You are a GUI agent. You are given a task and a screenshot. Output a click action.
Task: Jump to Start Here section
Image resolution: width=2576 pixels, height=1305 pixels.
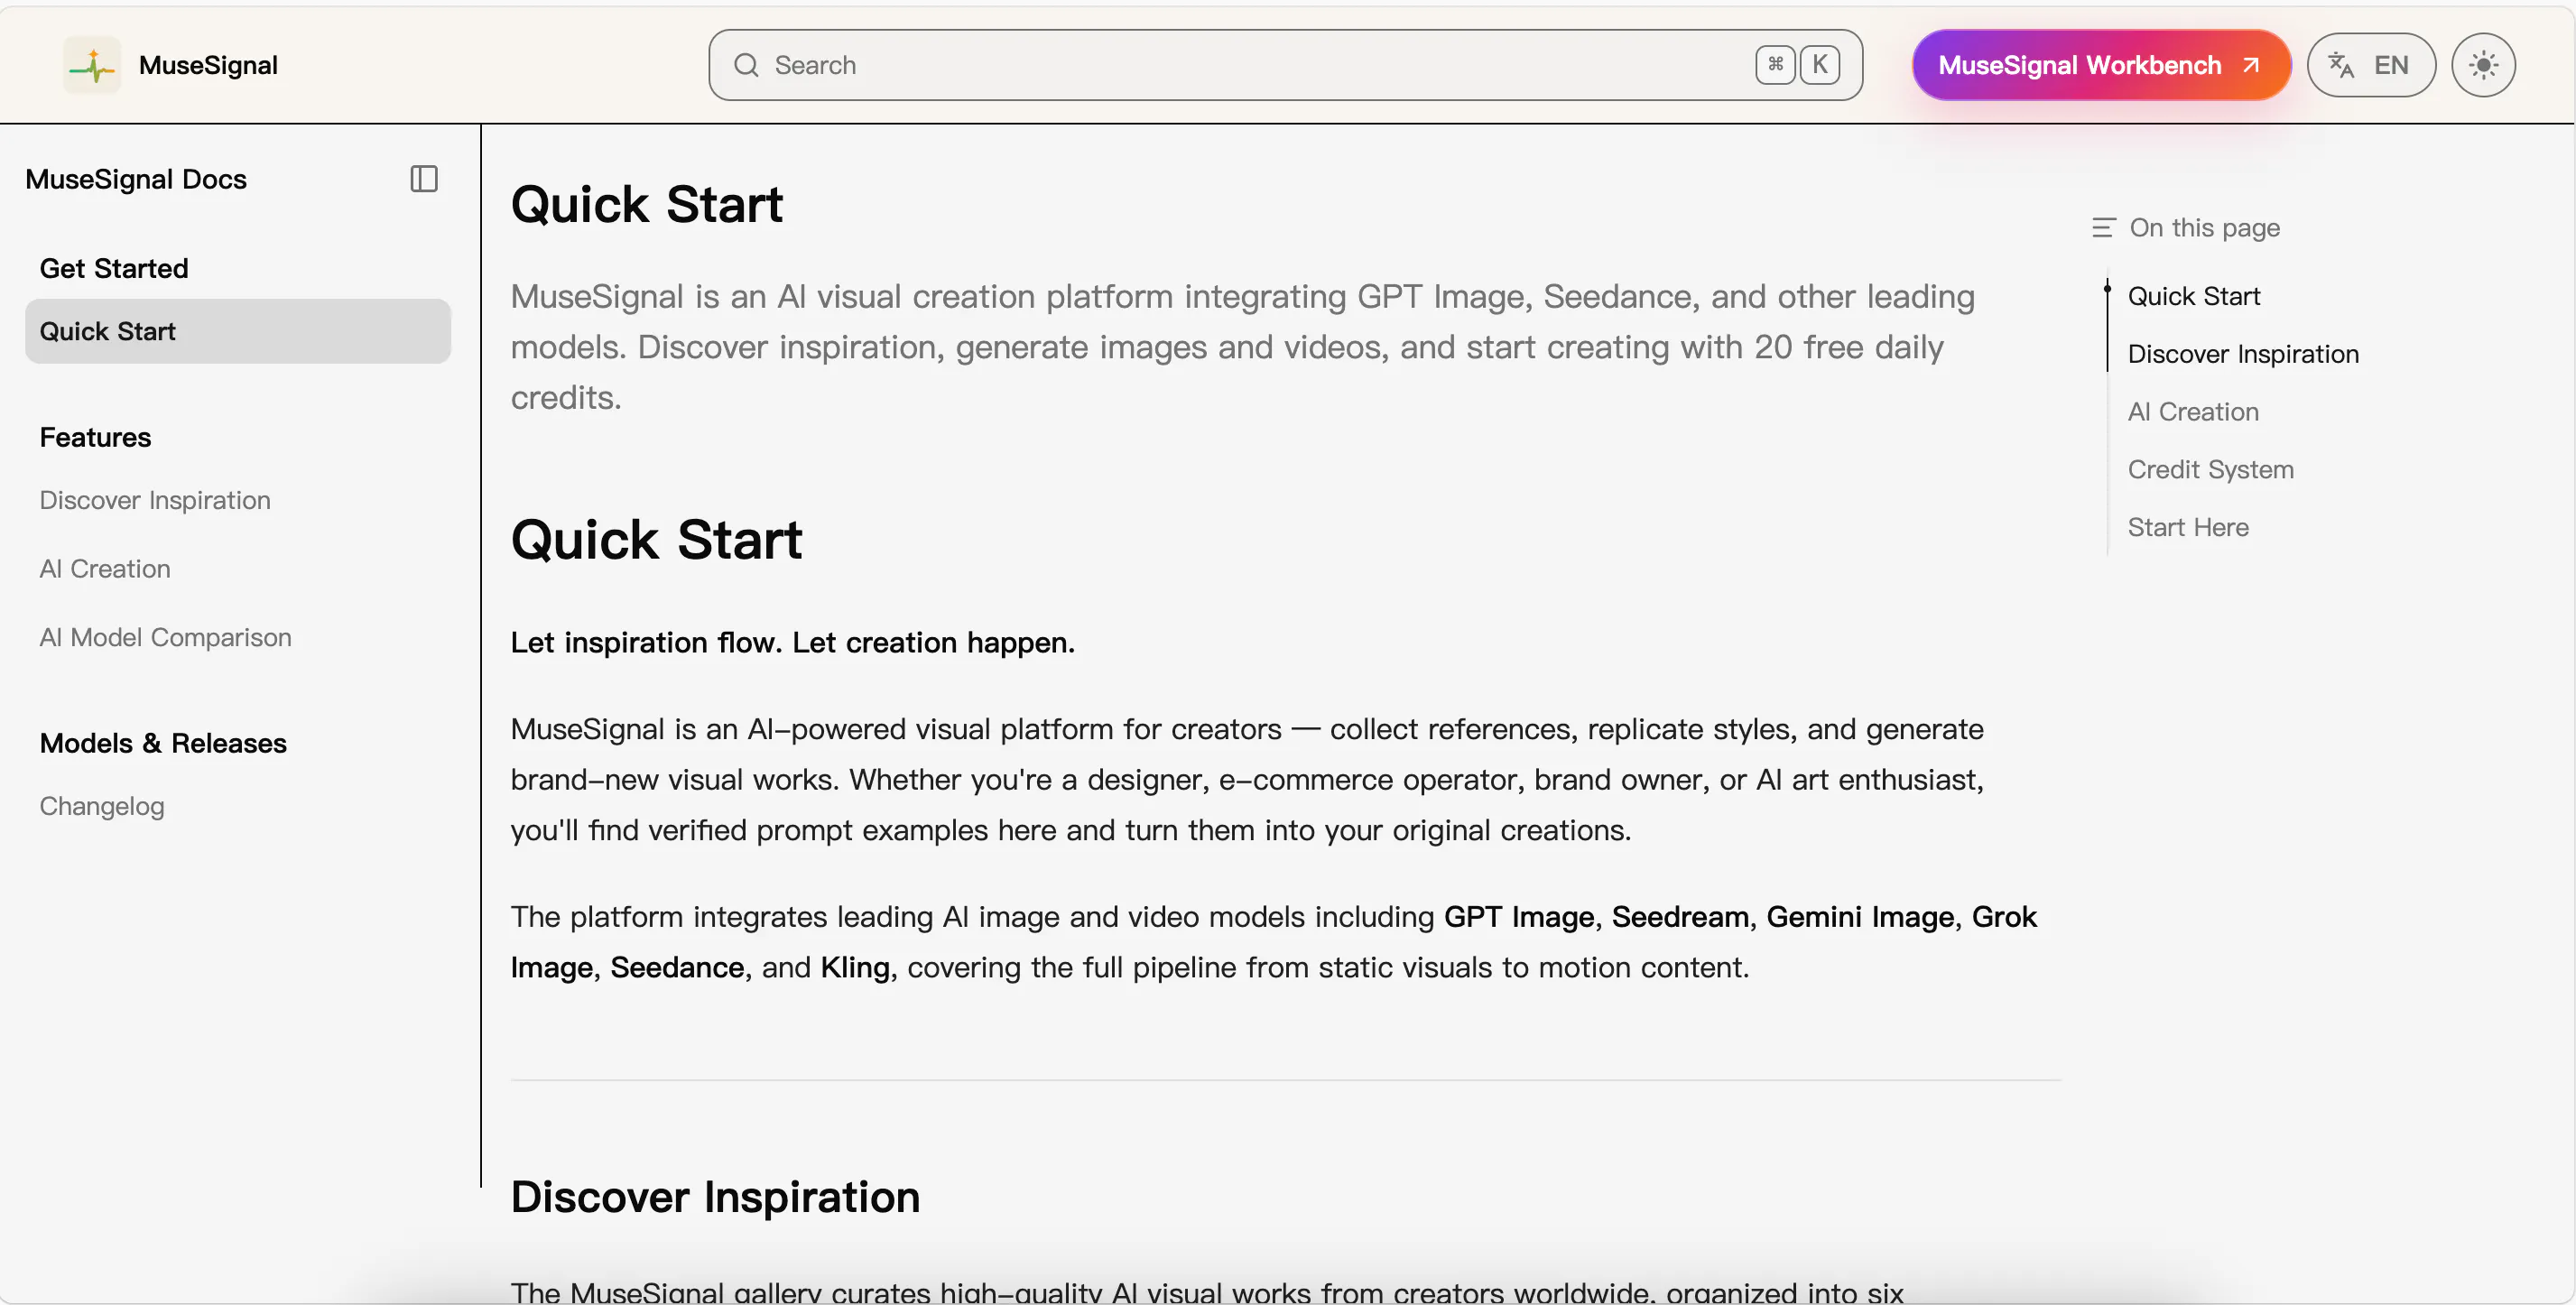click(x=2188, y=527)
